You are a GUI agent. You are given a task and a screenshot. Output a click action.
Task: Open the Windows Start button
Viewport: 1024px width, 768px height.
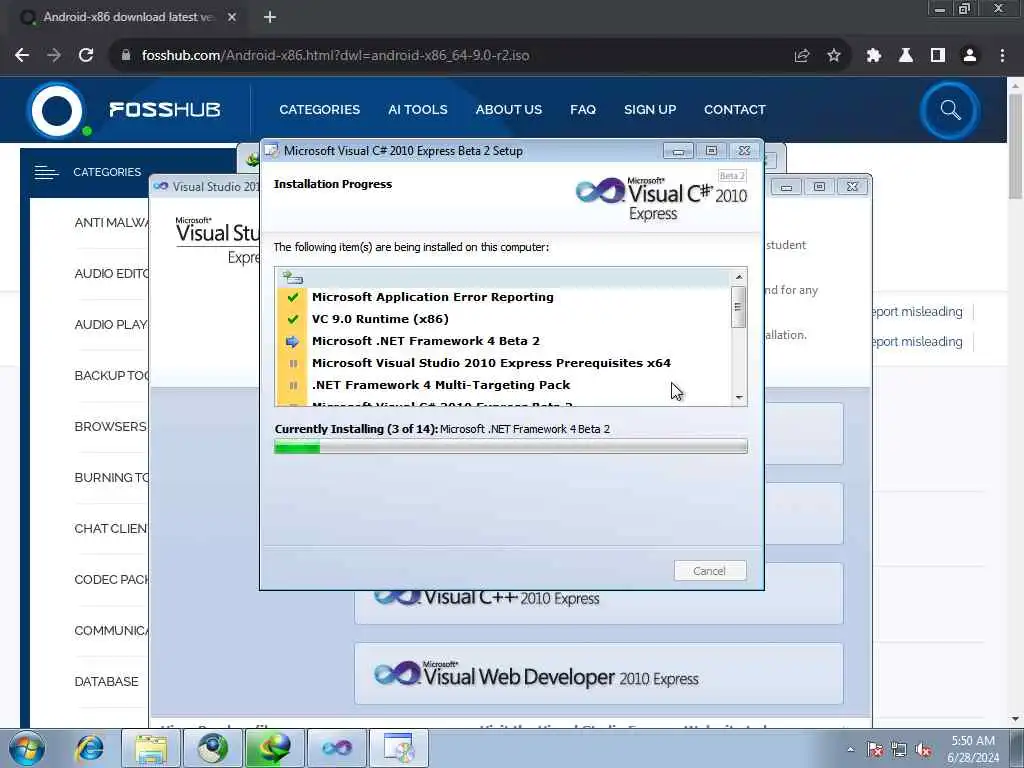point(27,748)
